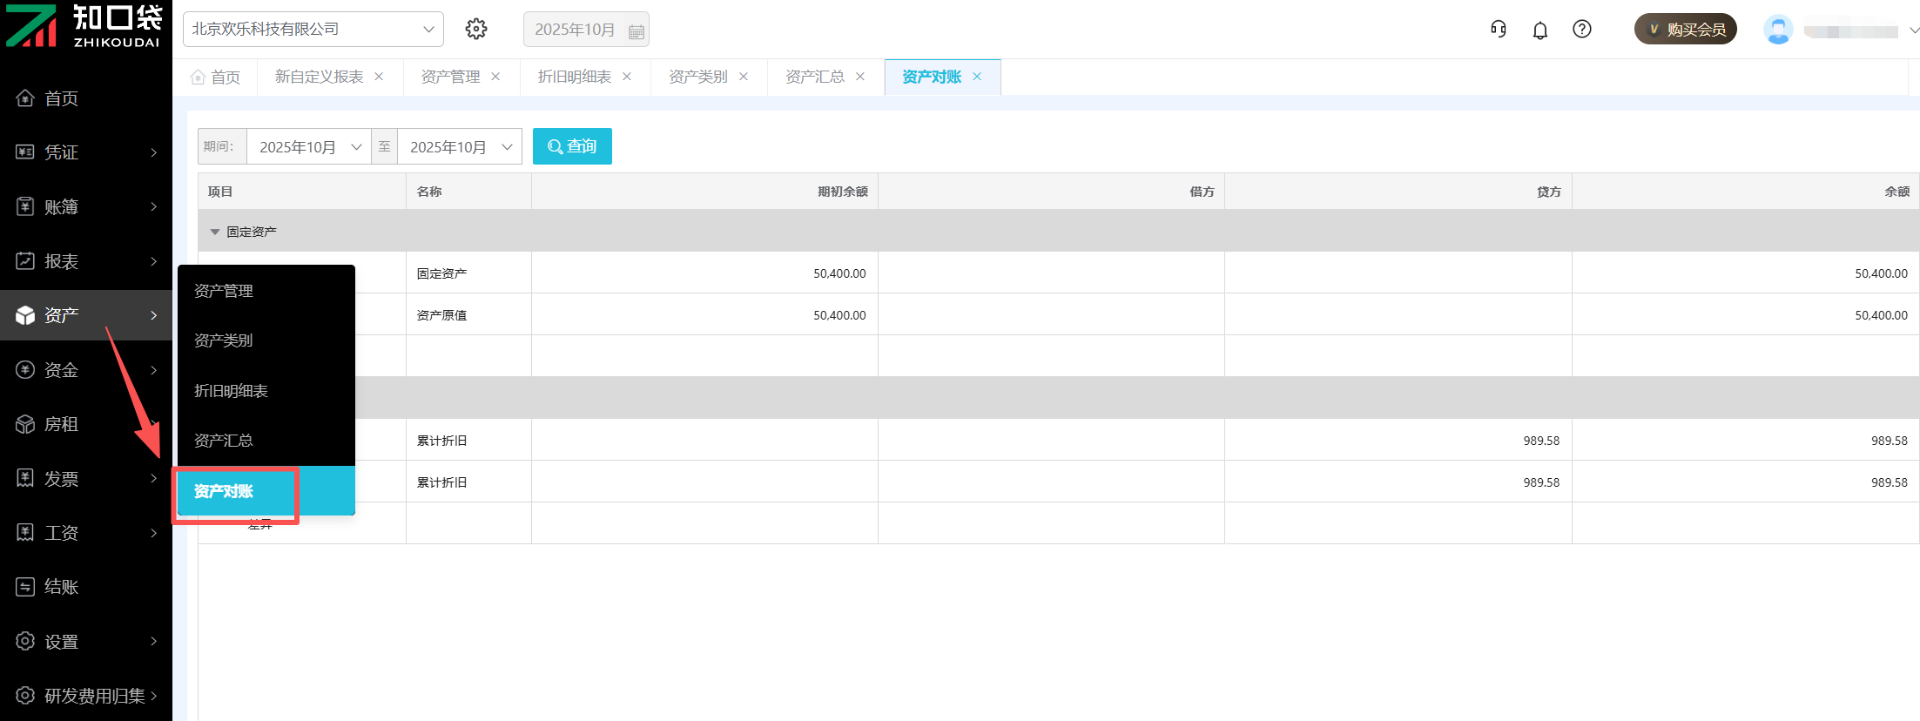Open the end period 2025年10月 dropdown
This screenshot has height=721, width=1920.
pyautogui.click(x=459, y=147)
